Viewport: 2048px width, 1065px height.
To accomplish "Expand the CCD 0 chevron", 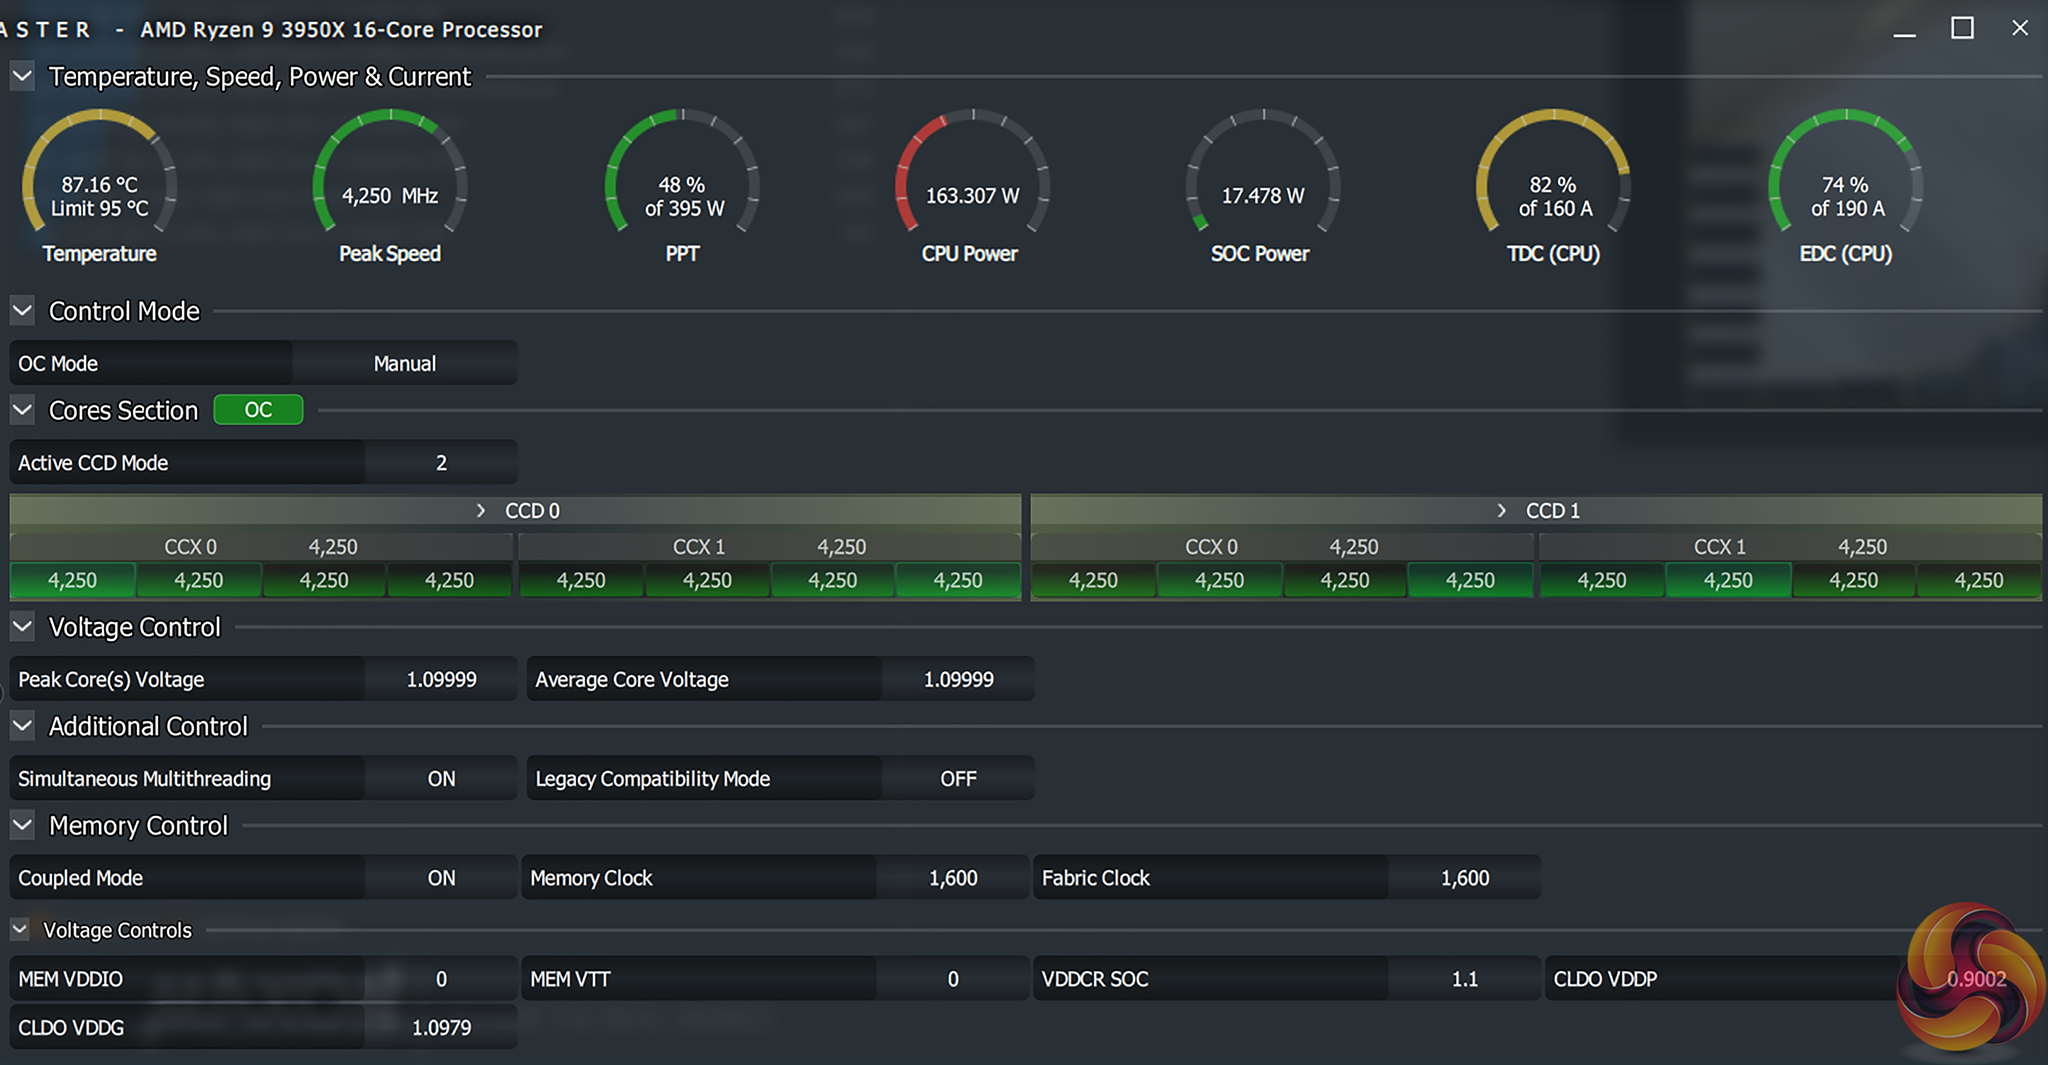I will click(x=481, y=511).
